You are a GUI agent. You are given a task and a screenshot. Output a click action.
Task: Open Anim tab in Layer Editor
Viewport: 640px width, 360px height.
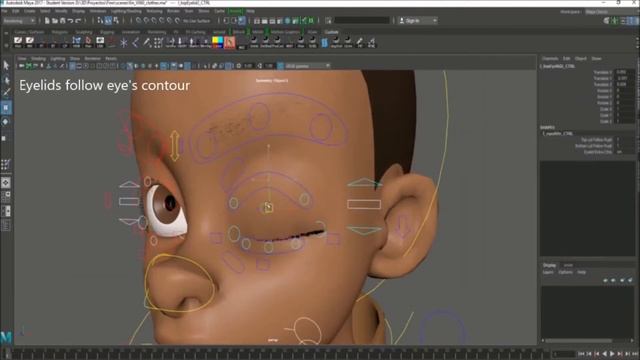tap(568, 265)
